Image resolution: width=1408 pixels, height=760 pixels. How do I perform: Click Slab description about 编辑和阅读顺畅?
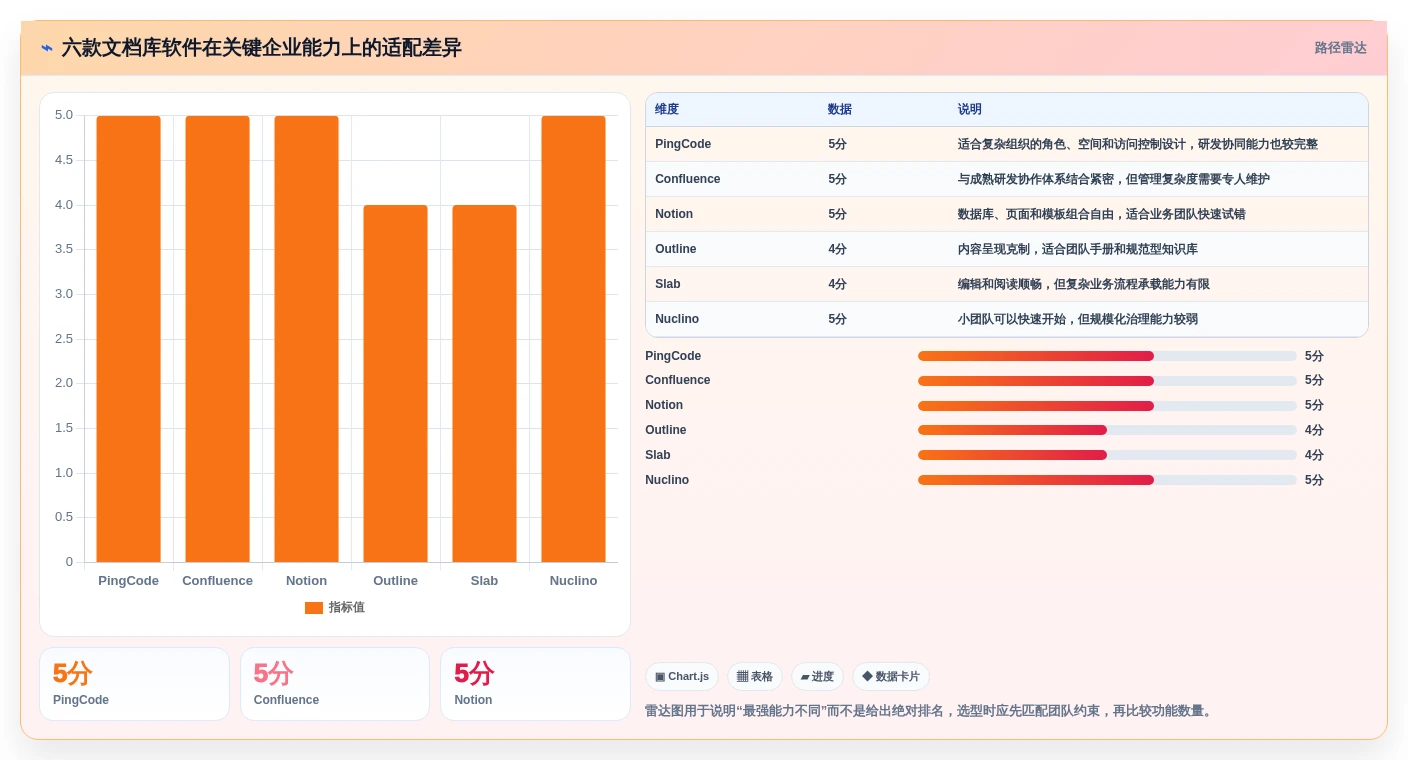(1084, 284)
